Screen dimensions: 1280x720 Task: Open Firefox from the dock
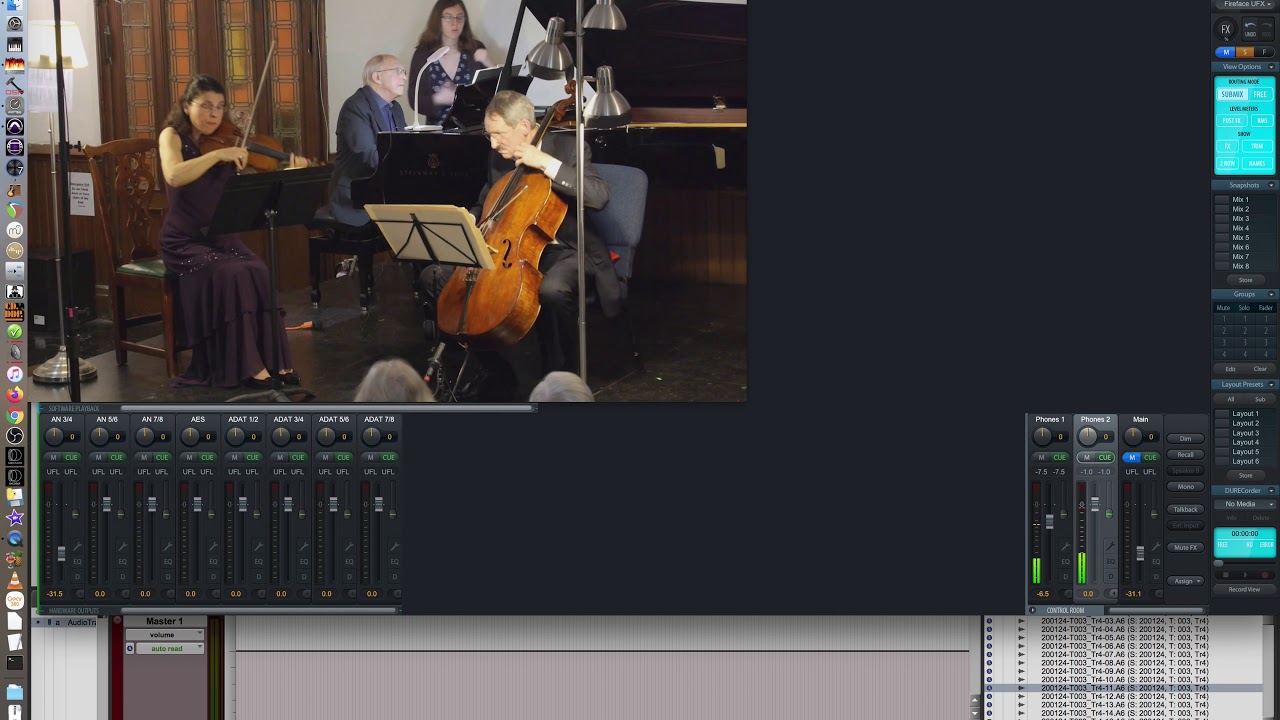coord(15,394)
